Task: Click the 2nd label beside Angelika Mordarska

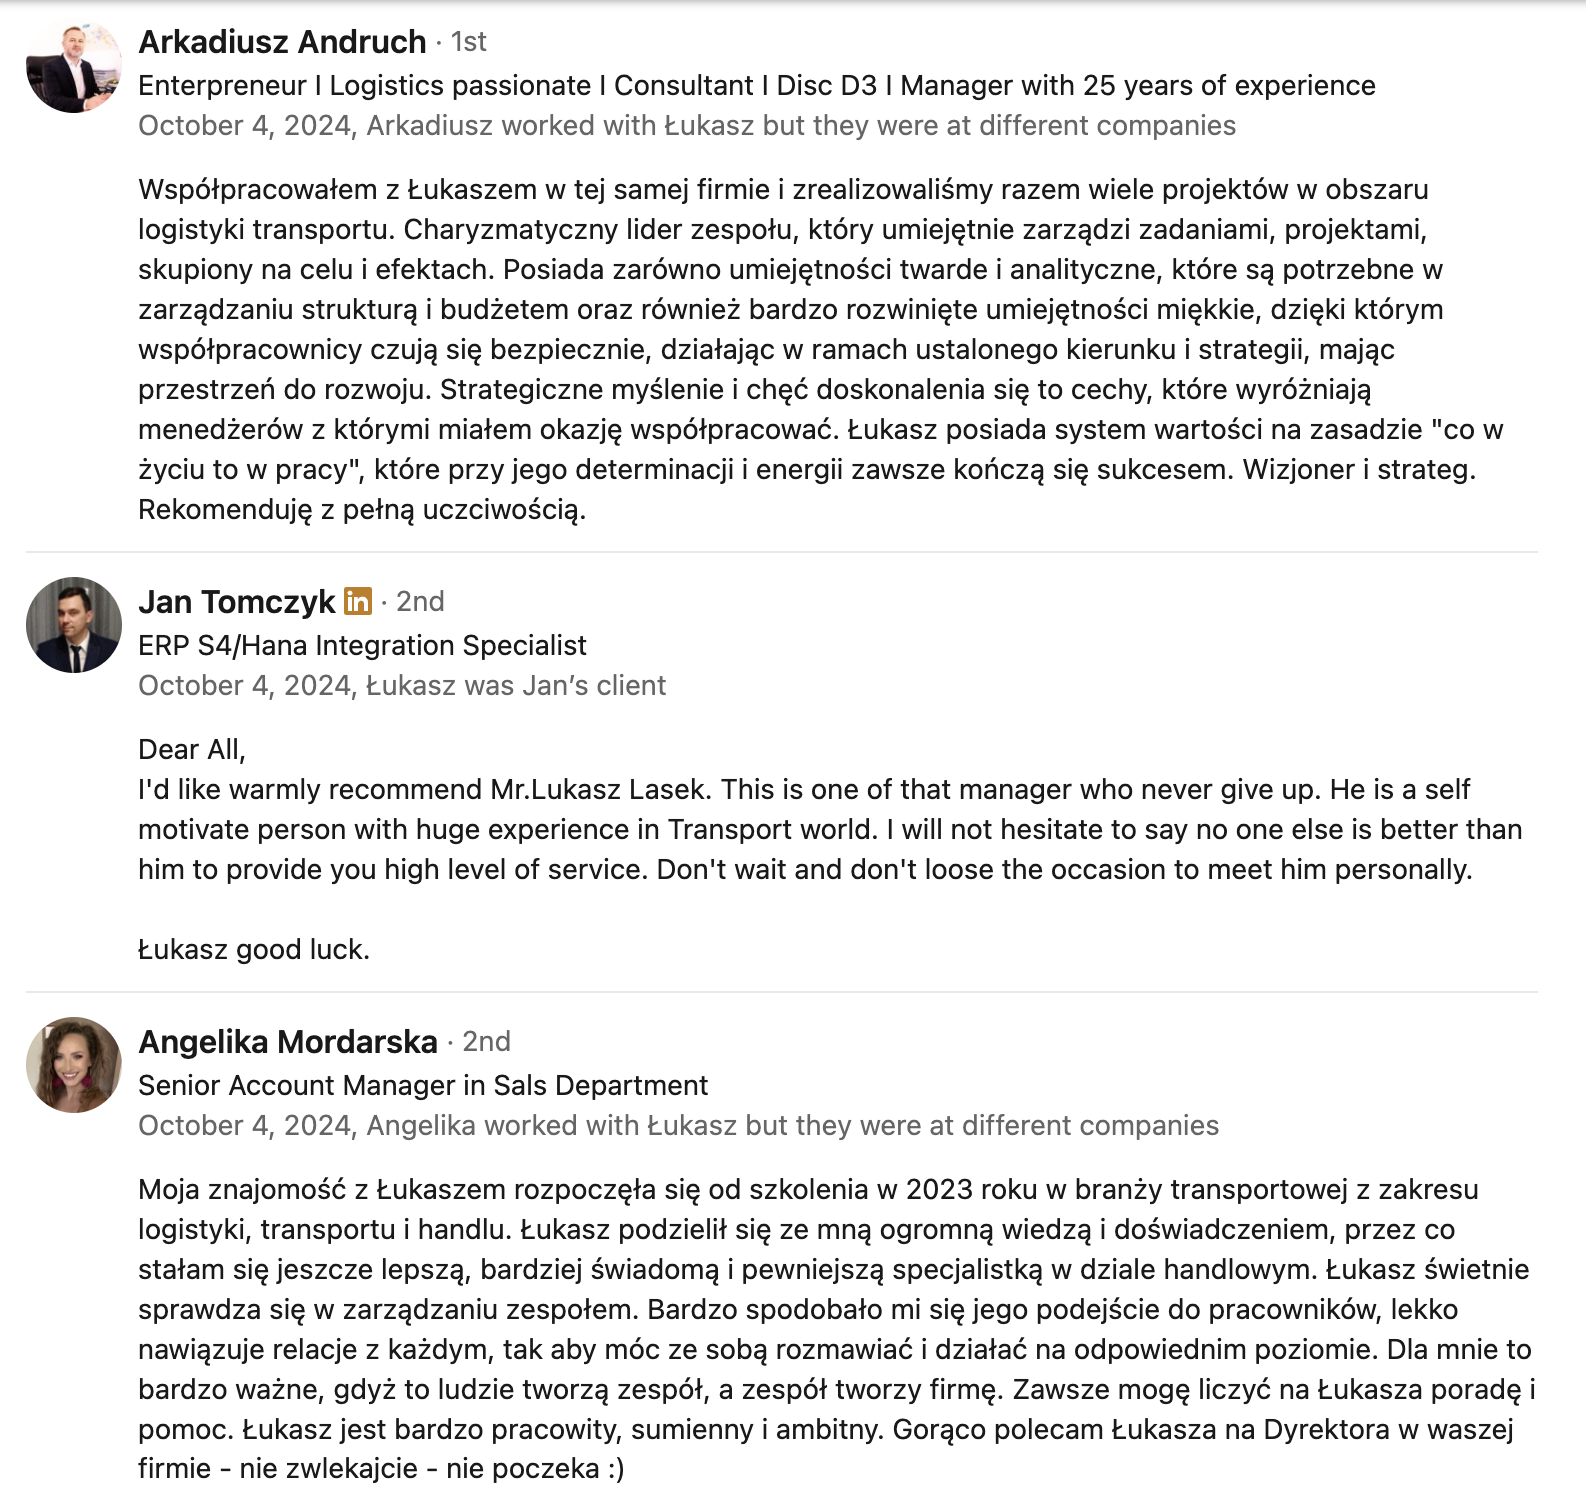Action: click(486, 1042)
